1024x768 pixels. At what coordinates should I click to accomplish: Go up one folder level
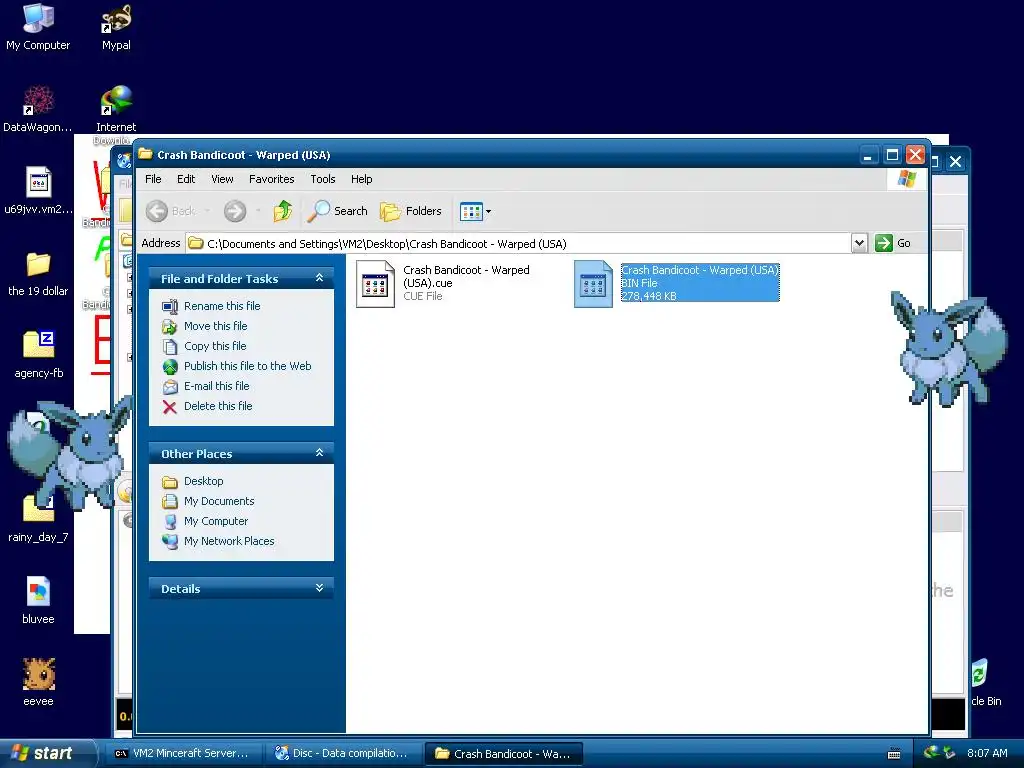coord(283,211)
